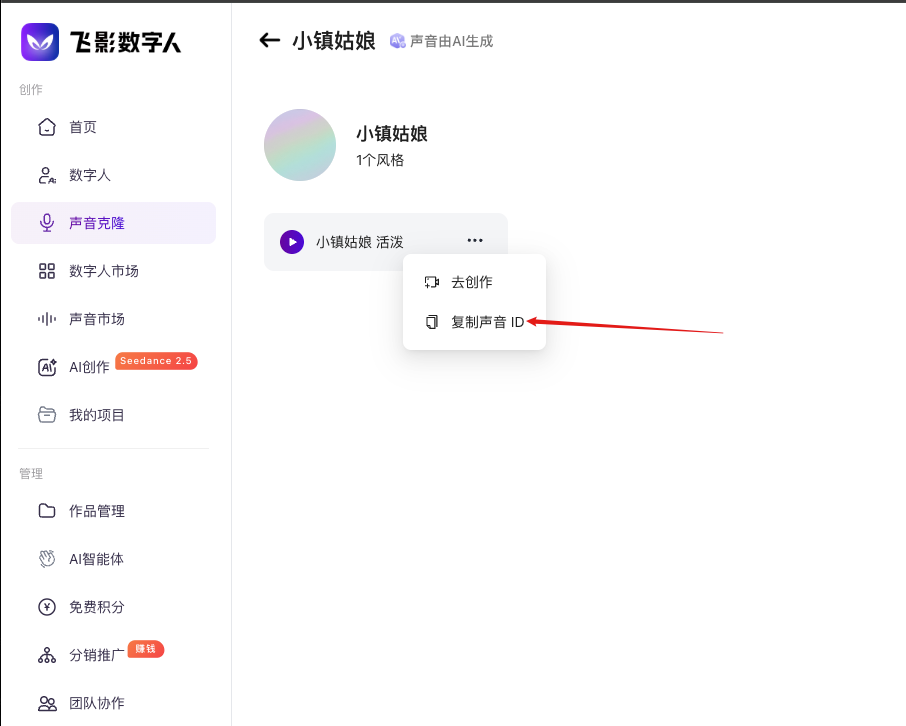The width and height of the screenshot is (906, 726).
Task: Open 团队协作 in the sidebar
Action: [x=113, y=703]
